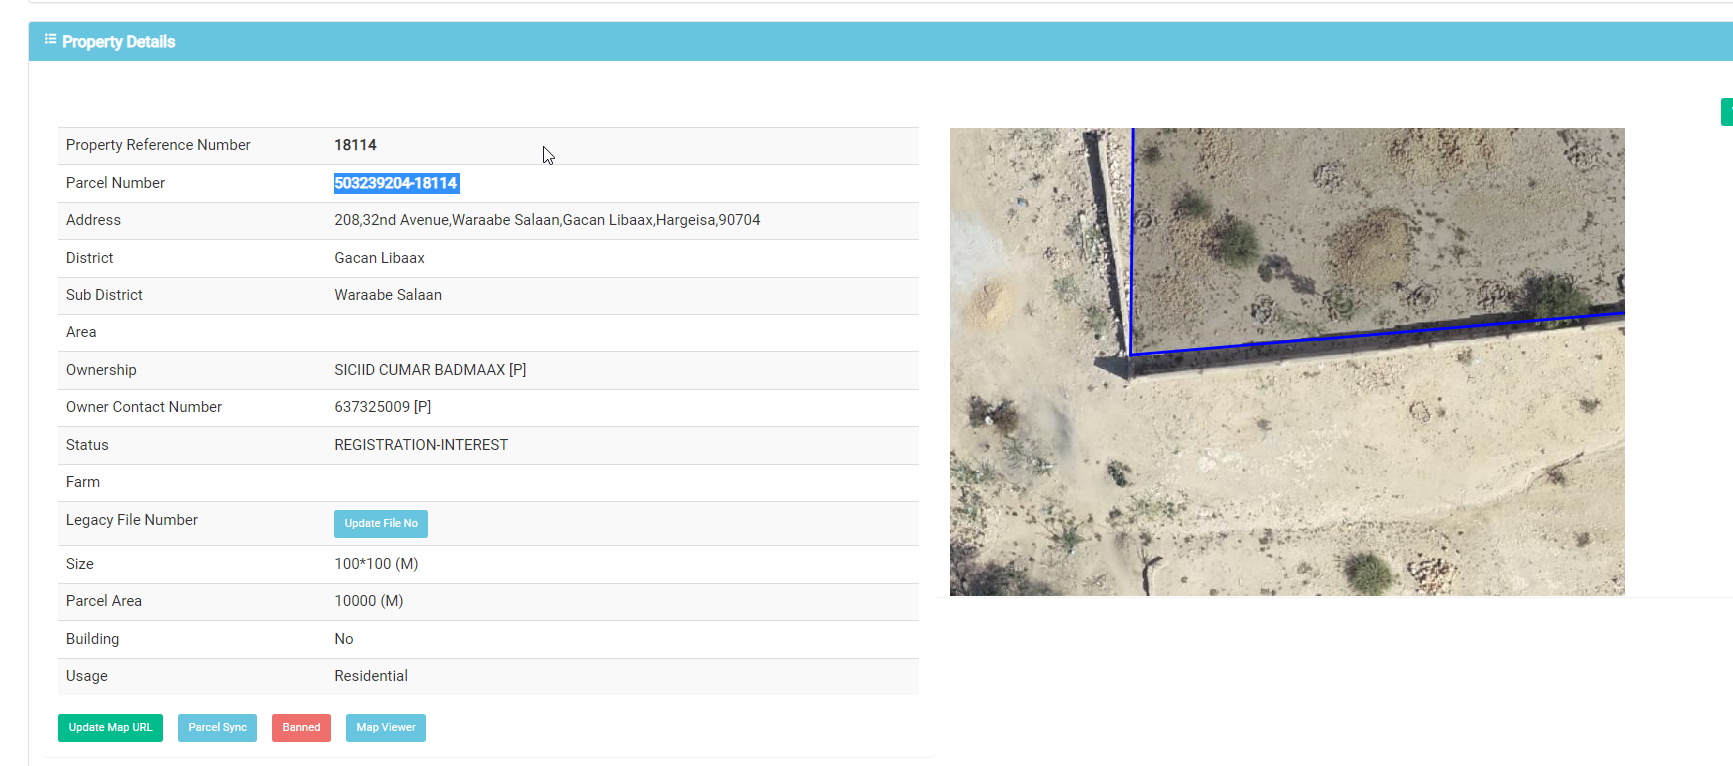Click the Building value No
Image resolution: width=1733 pixels, height=766 pixels.
point(344,639)
